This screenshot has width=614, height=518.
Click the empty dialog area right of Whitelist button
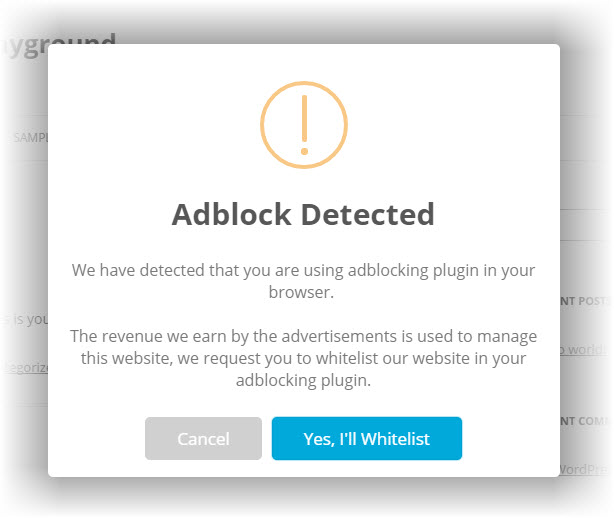[x=510, y=439]
